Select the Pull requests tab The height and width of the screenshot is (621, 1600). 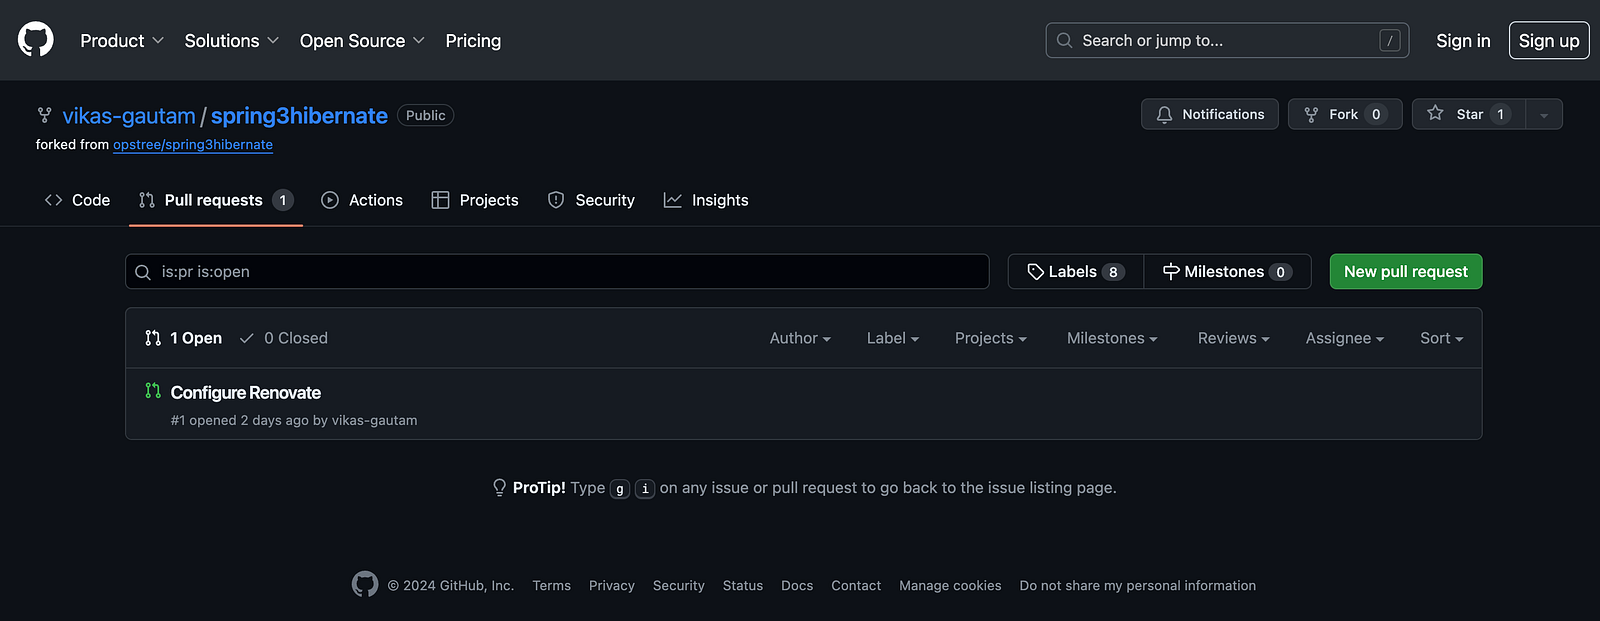[216, 200]
